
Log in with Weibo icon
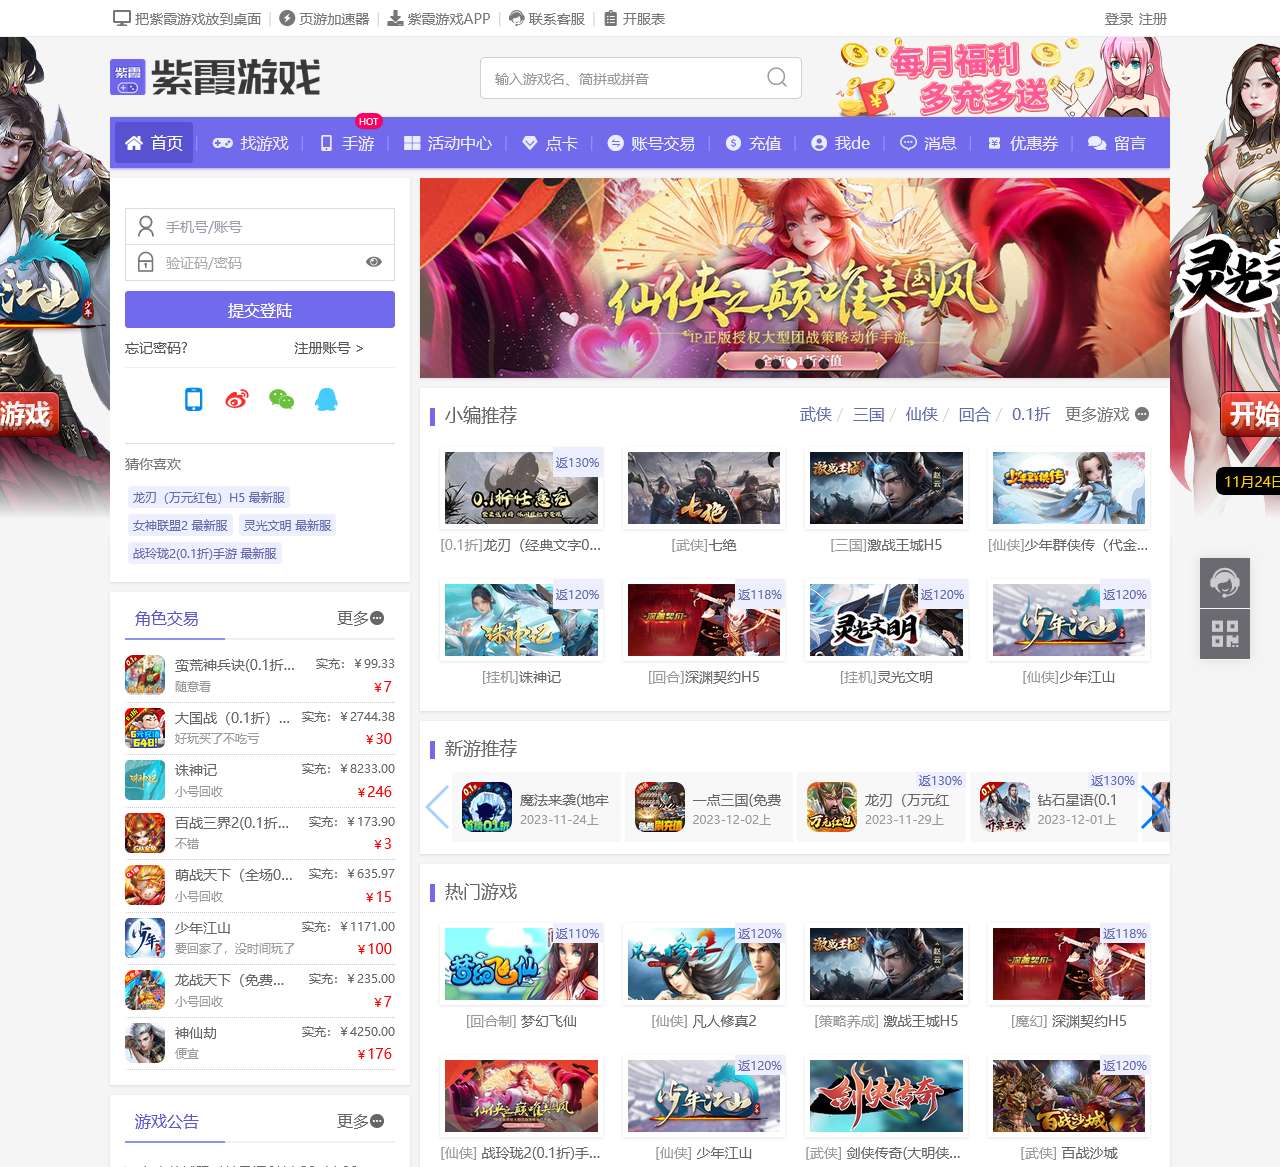pyautogui.click(x=237, y=399)
